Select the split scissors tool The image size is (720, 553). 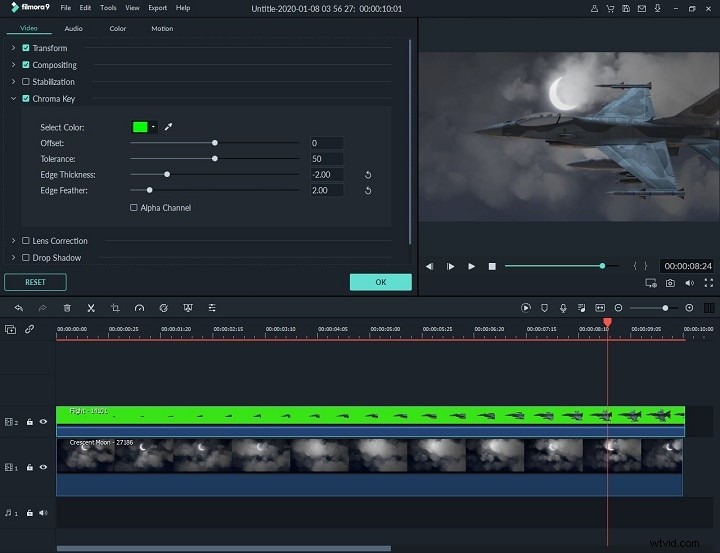click(x=91, y=308)
